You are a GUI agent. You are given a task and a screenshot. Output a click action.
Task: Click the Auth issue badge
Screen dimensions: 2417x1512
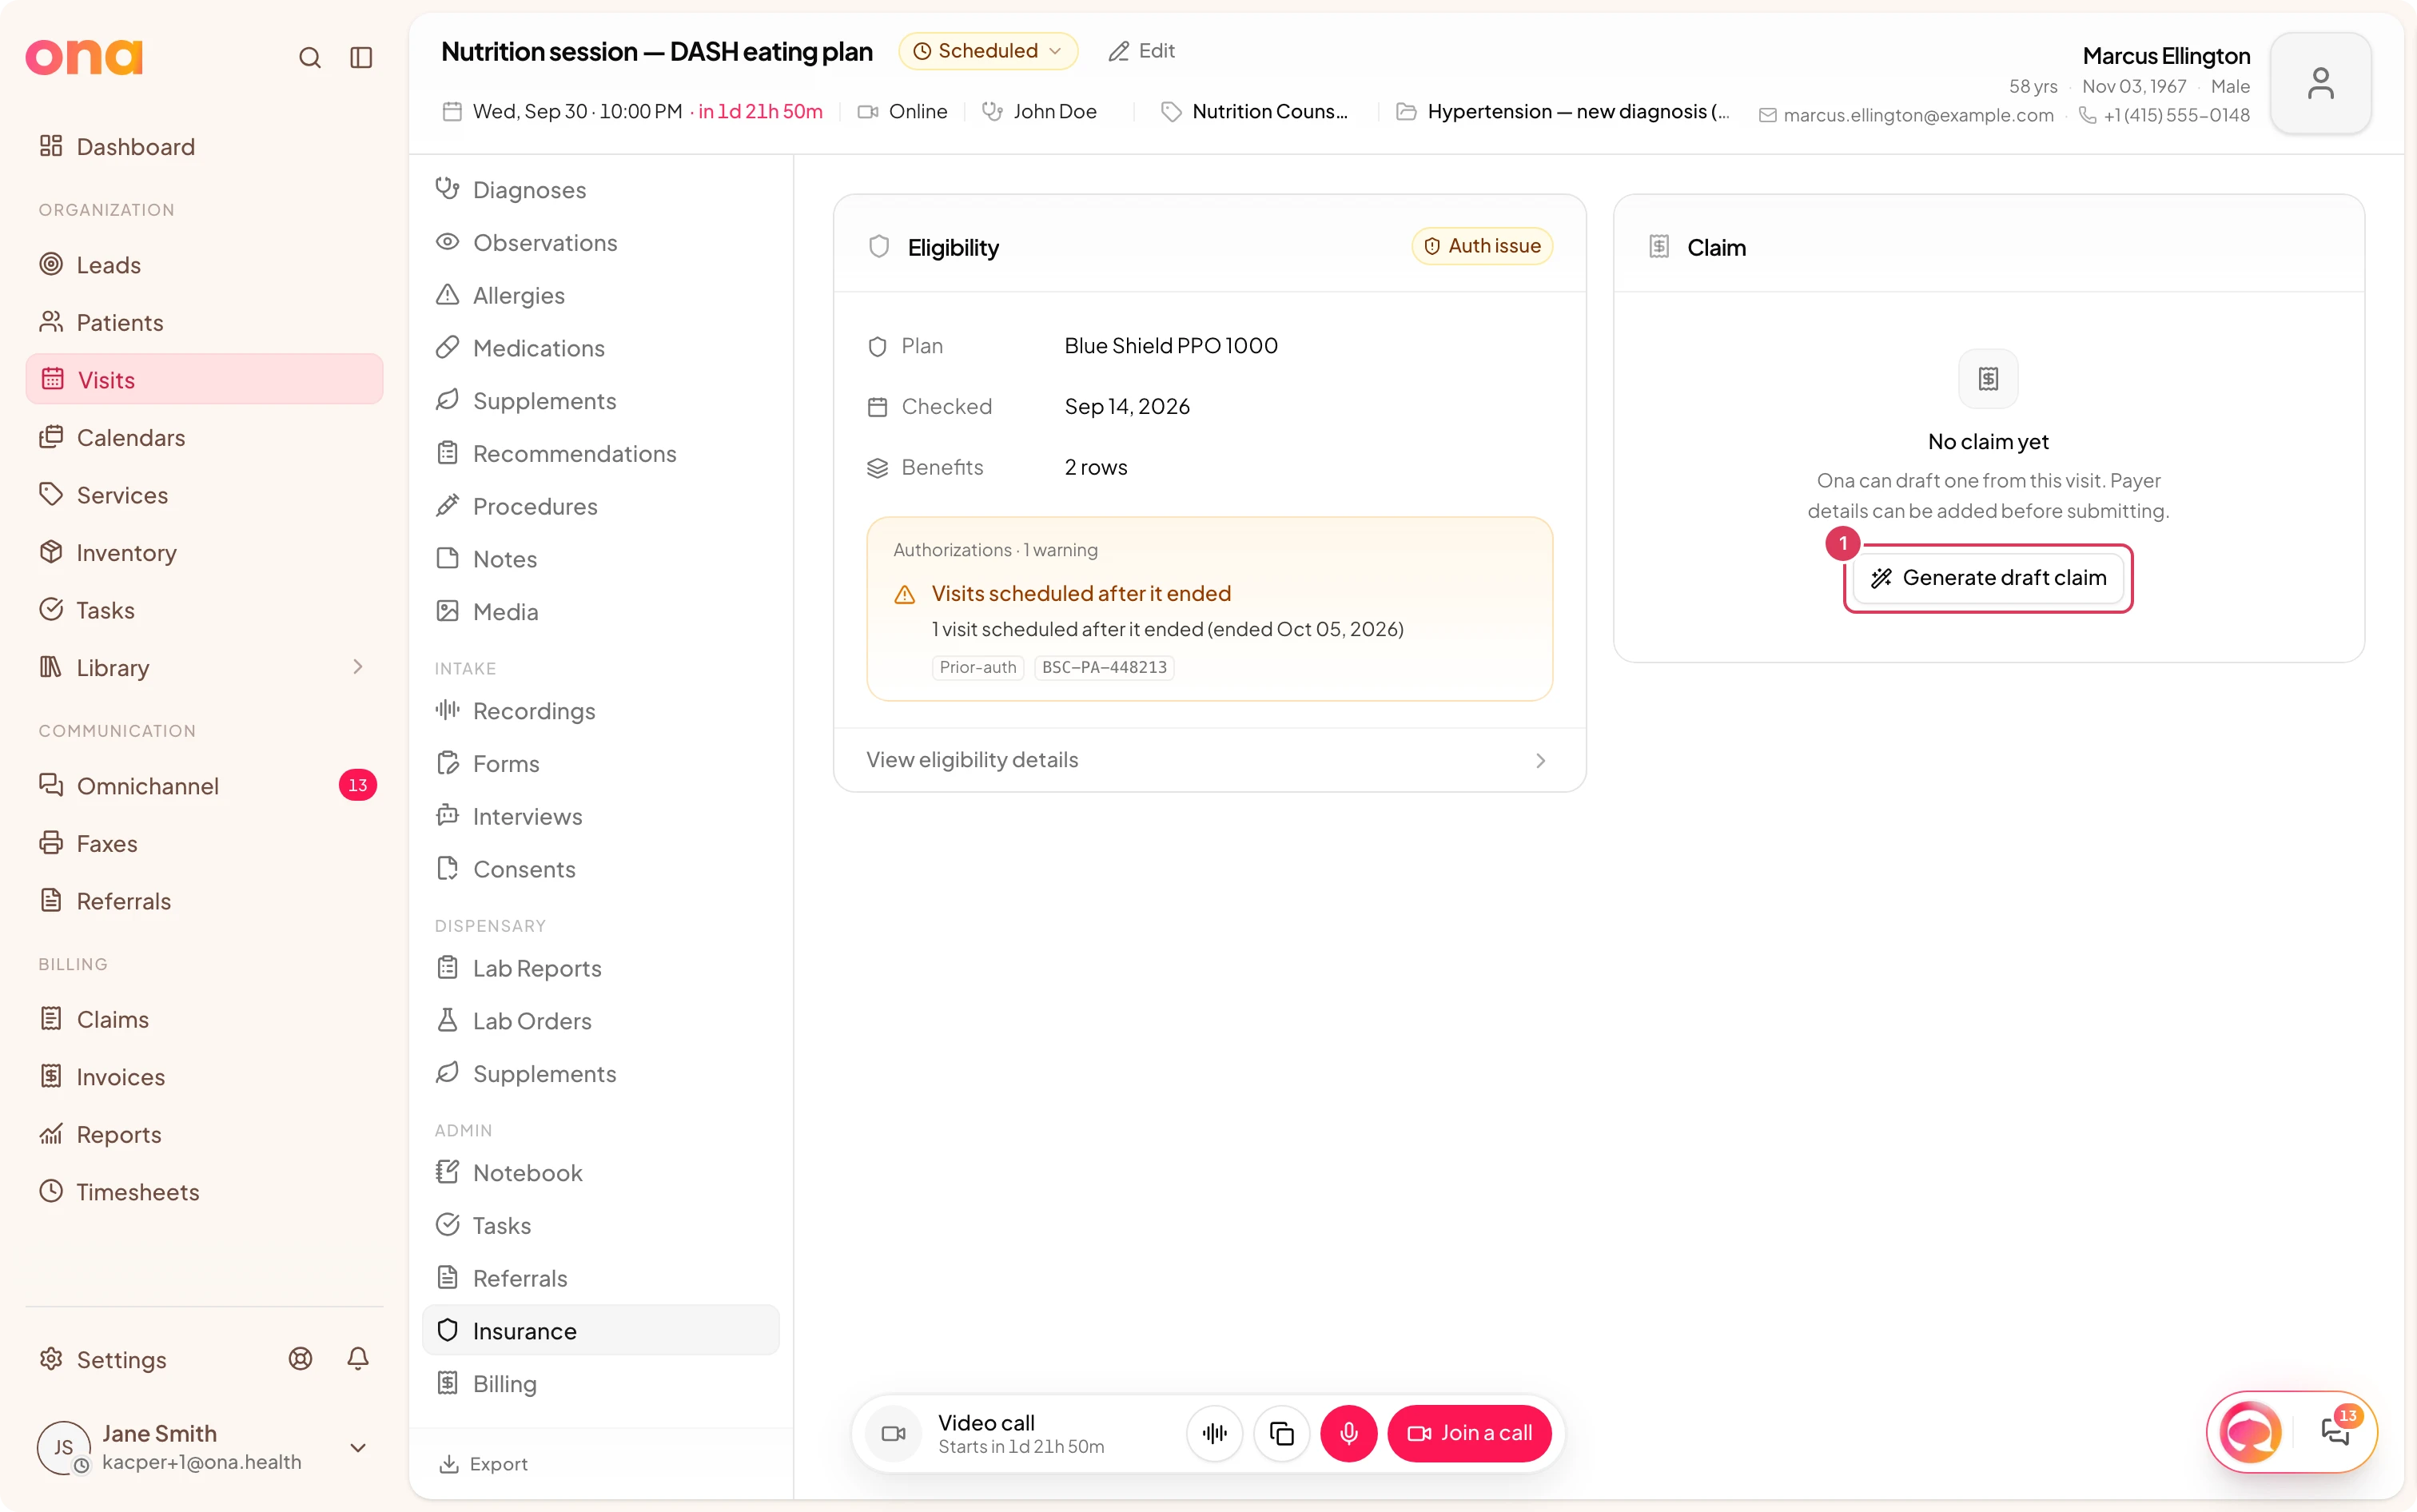click(x=1481, y=246)
